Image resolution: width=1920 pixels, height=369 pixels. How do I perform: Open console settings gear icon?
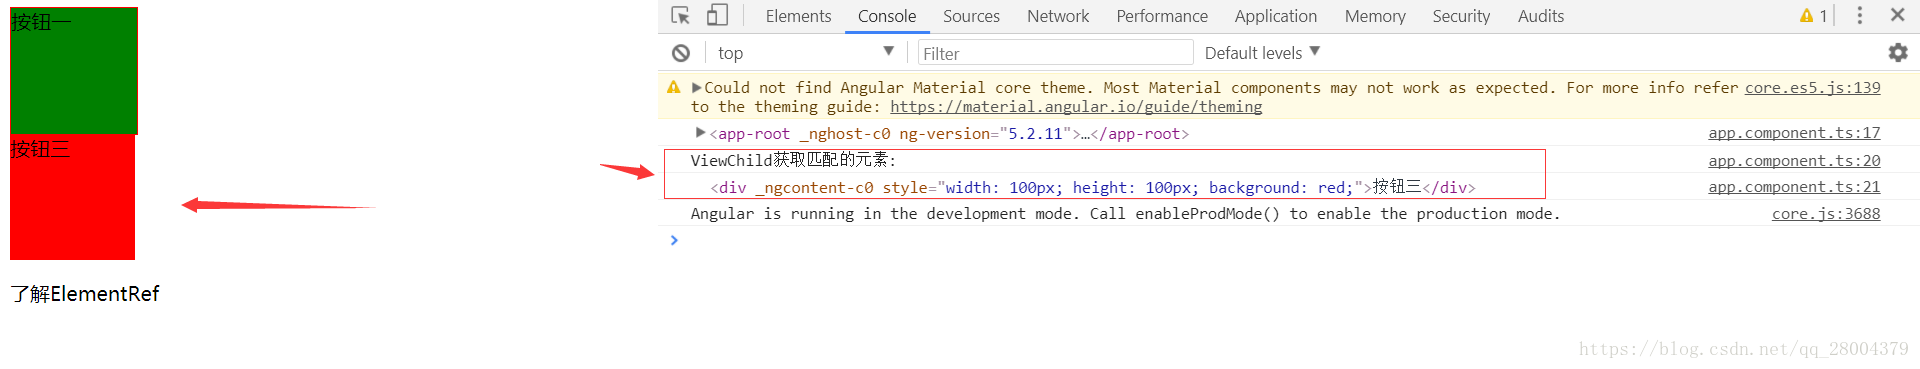coord(1897,52)
